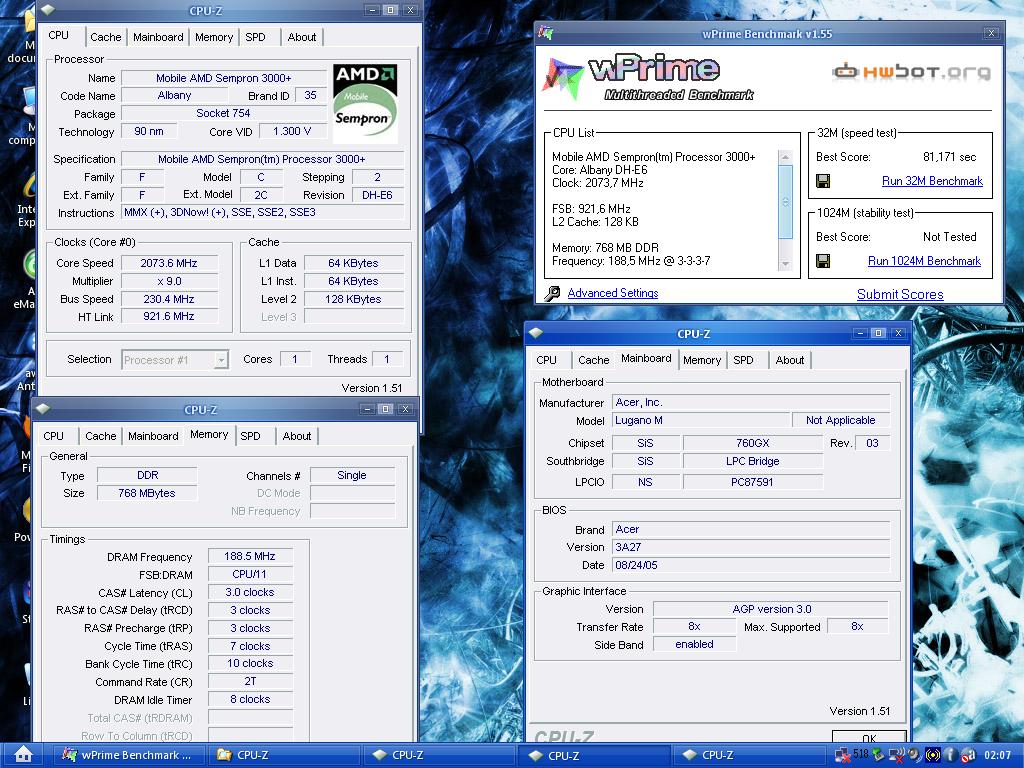Click the AGP version 3.0 value

click(x=771, y=609)
